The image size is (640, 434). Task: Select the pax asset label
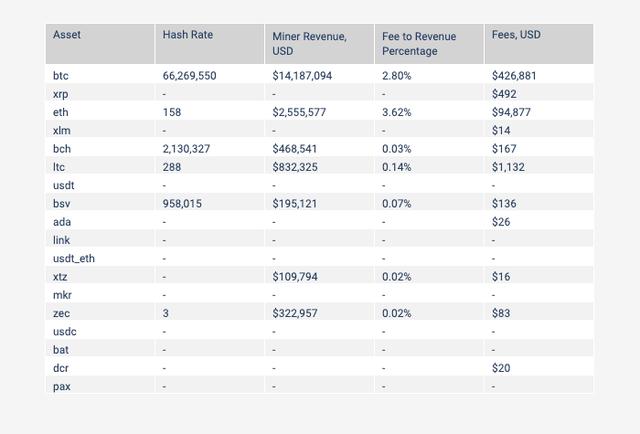tap(62, 386)
